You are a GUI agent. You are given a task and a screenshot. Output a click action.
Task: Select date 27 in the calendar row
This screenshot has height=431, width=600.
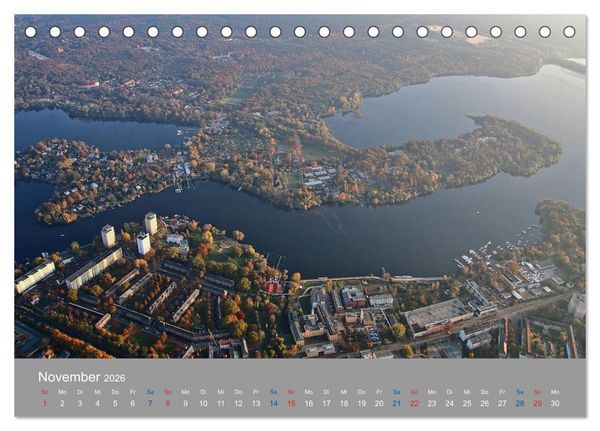[x=502, y=403]
